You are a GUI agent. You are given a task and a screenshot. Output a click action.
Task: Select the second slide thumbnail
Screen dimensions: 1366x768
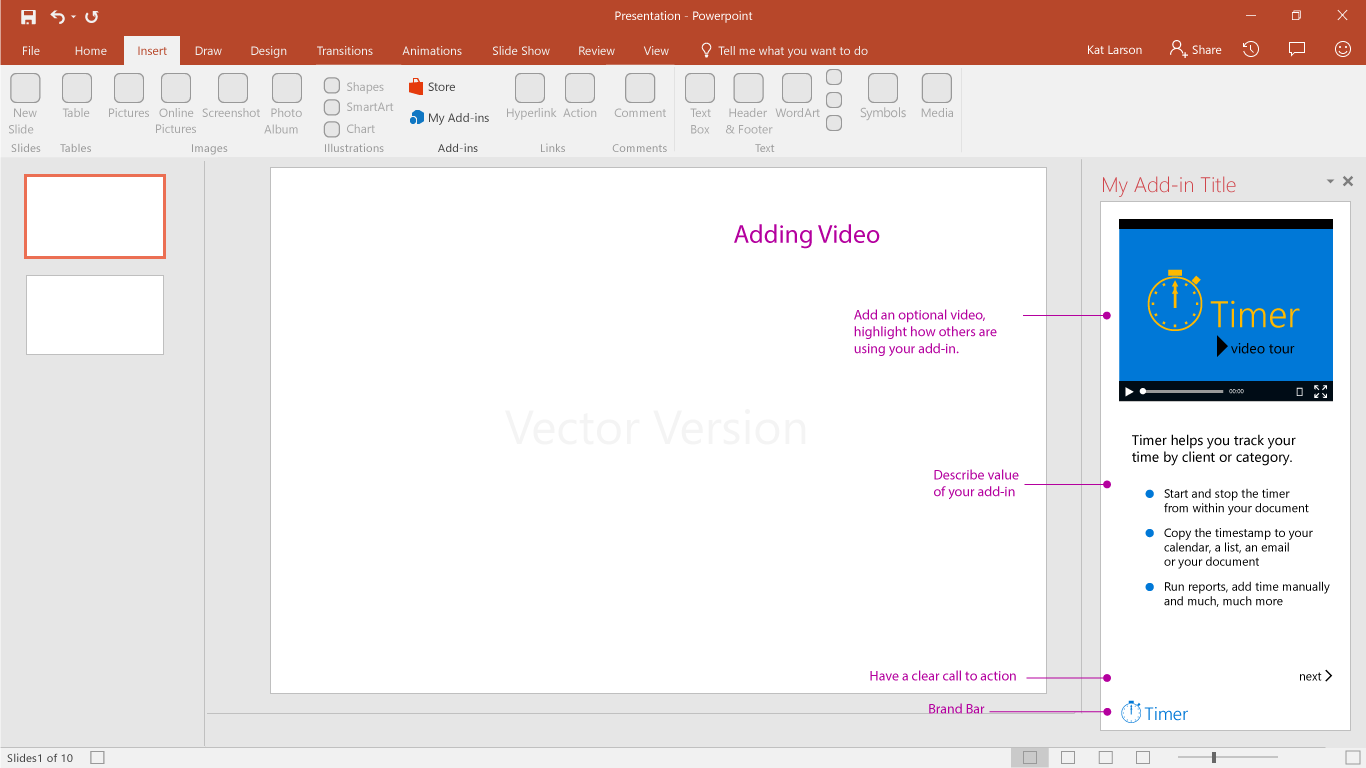(x=95, y=315)
